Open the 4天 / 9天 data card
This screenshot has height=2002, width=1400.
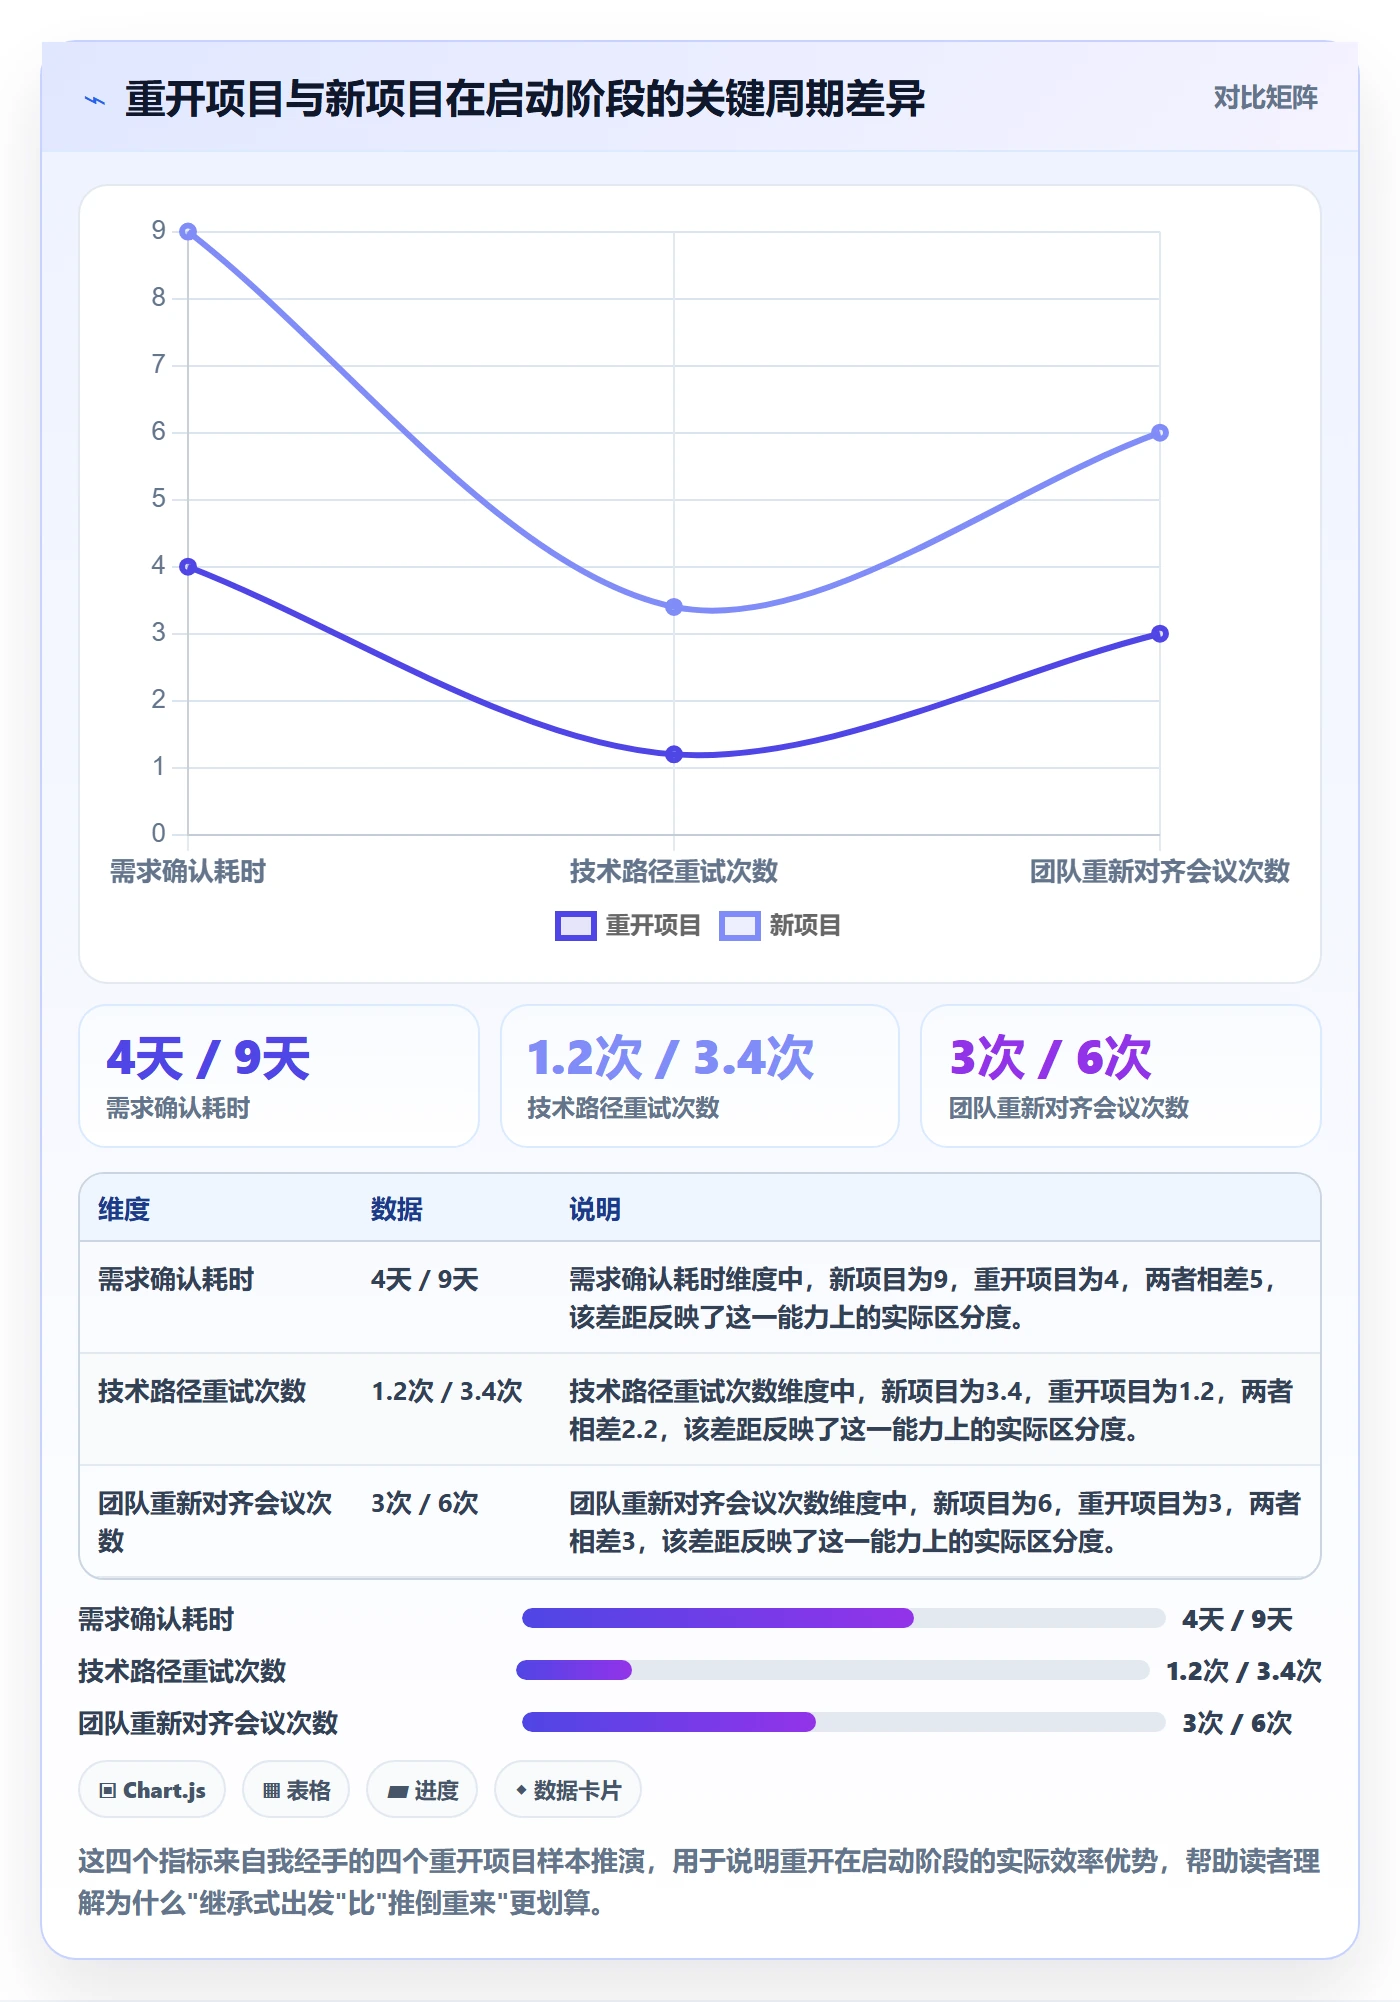tap(279, 1076)
